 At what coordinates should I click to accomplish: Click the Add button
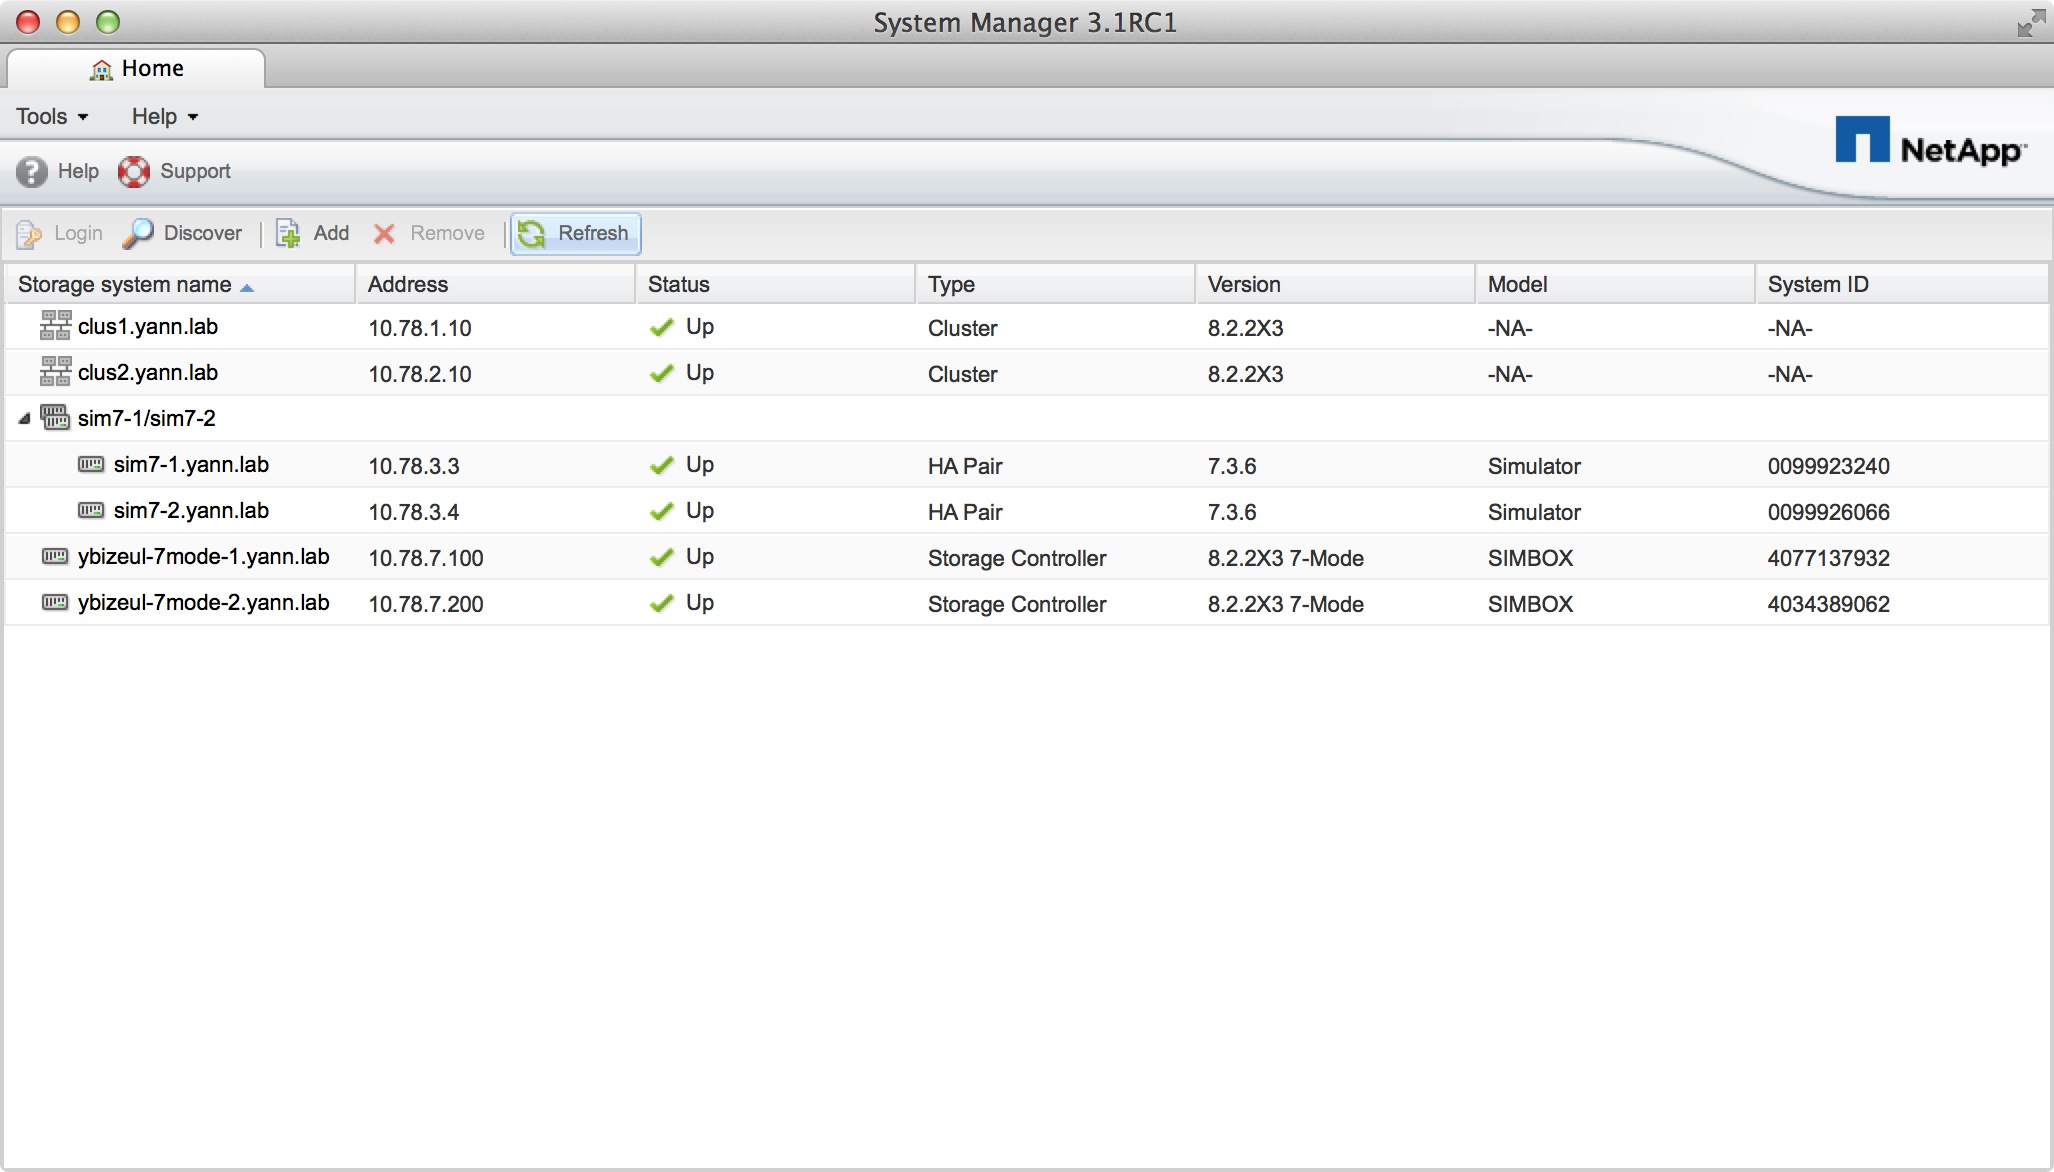point(313,233)
